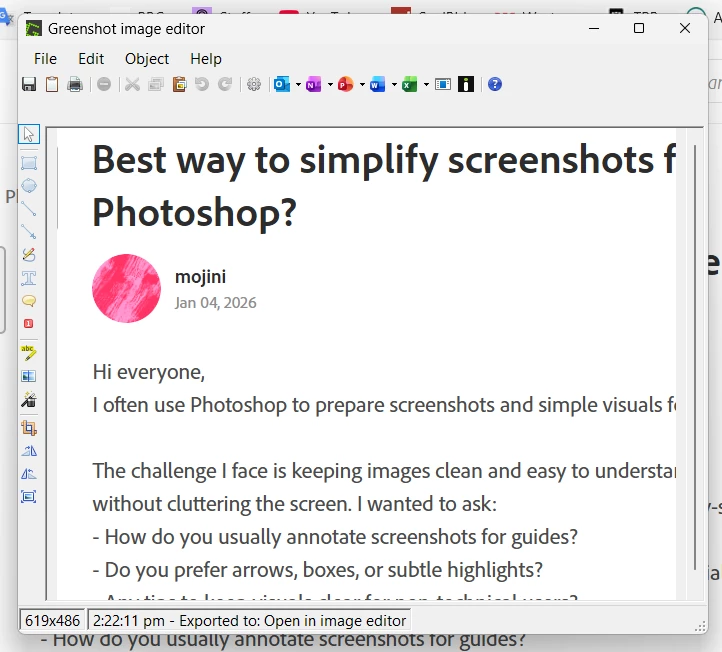Select the Draw rectangle tool

click(29, 163)
